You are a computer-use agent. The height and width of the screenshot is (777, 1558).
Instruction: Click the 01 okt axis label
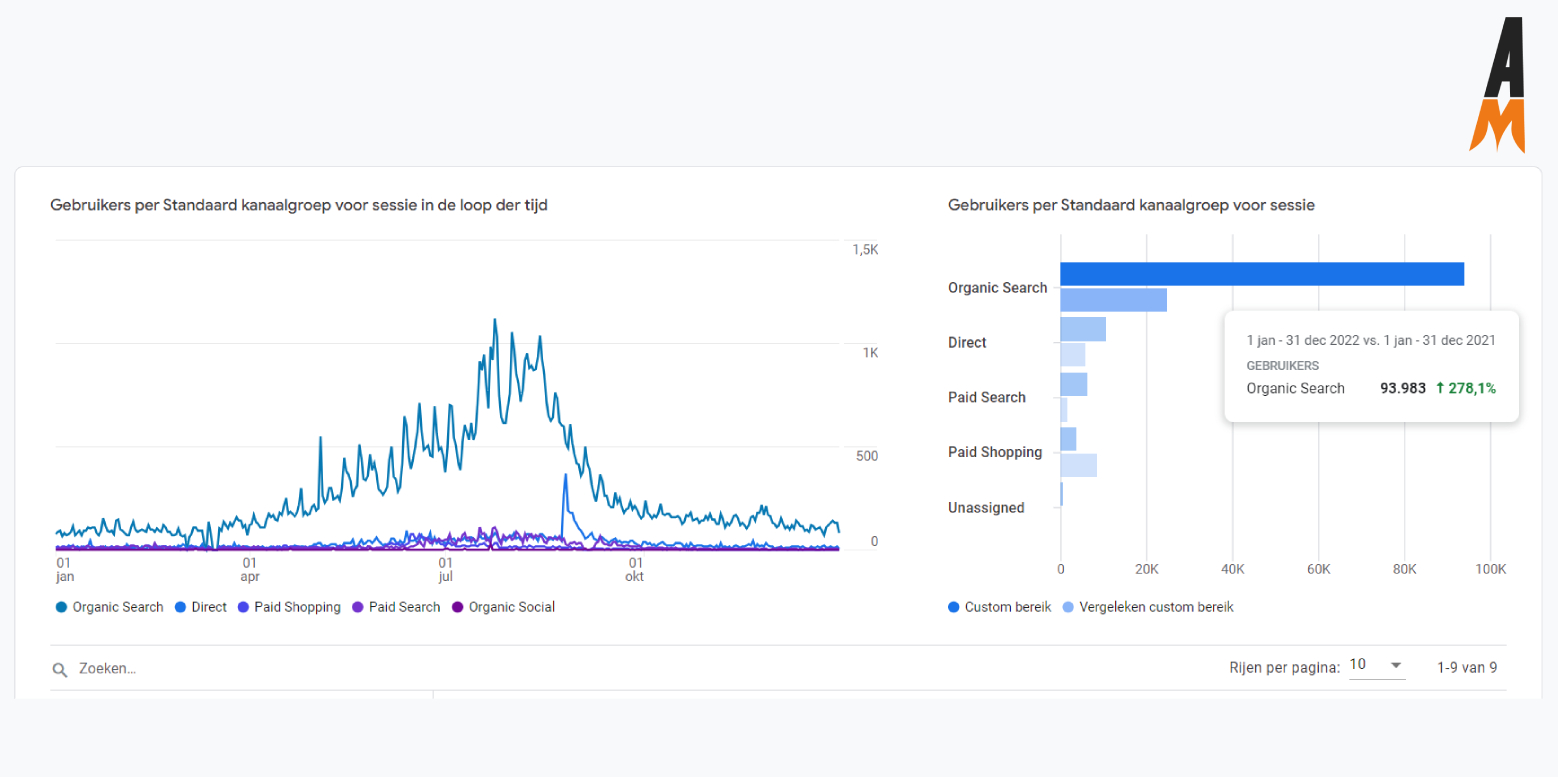tap(635, 570)
